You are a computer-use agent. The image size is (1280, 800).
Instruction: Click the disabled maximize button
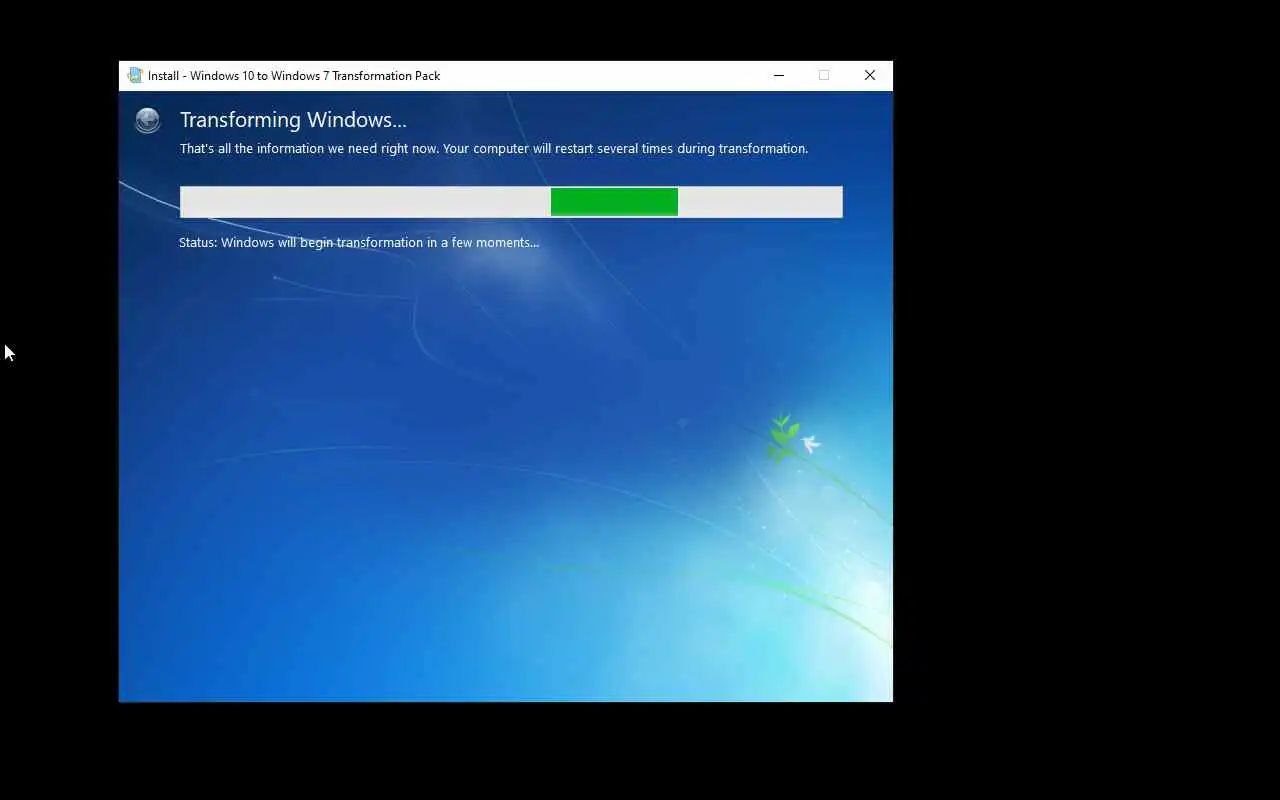pos(824,75)
